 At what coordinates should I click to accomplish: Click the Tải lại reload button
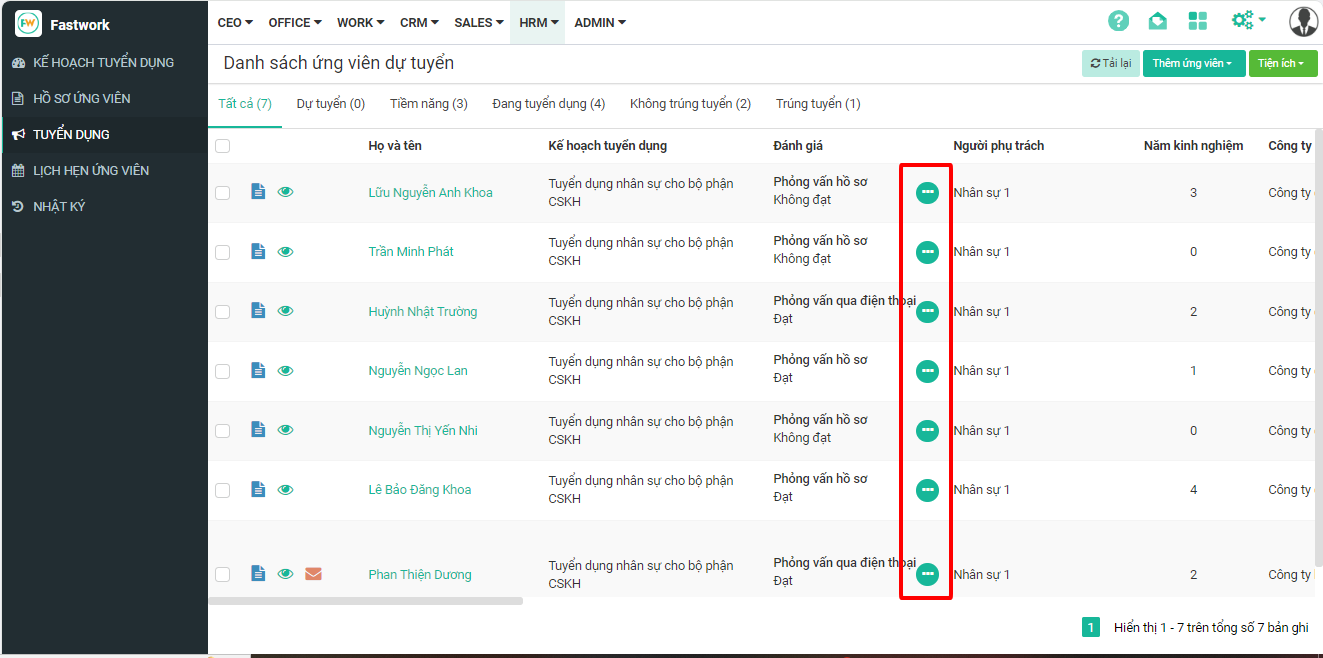(x=1110, y=63)
